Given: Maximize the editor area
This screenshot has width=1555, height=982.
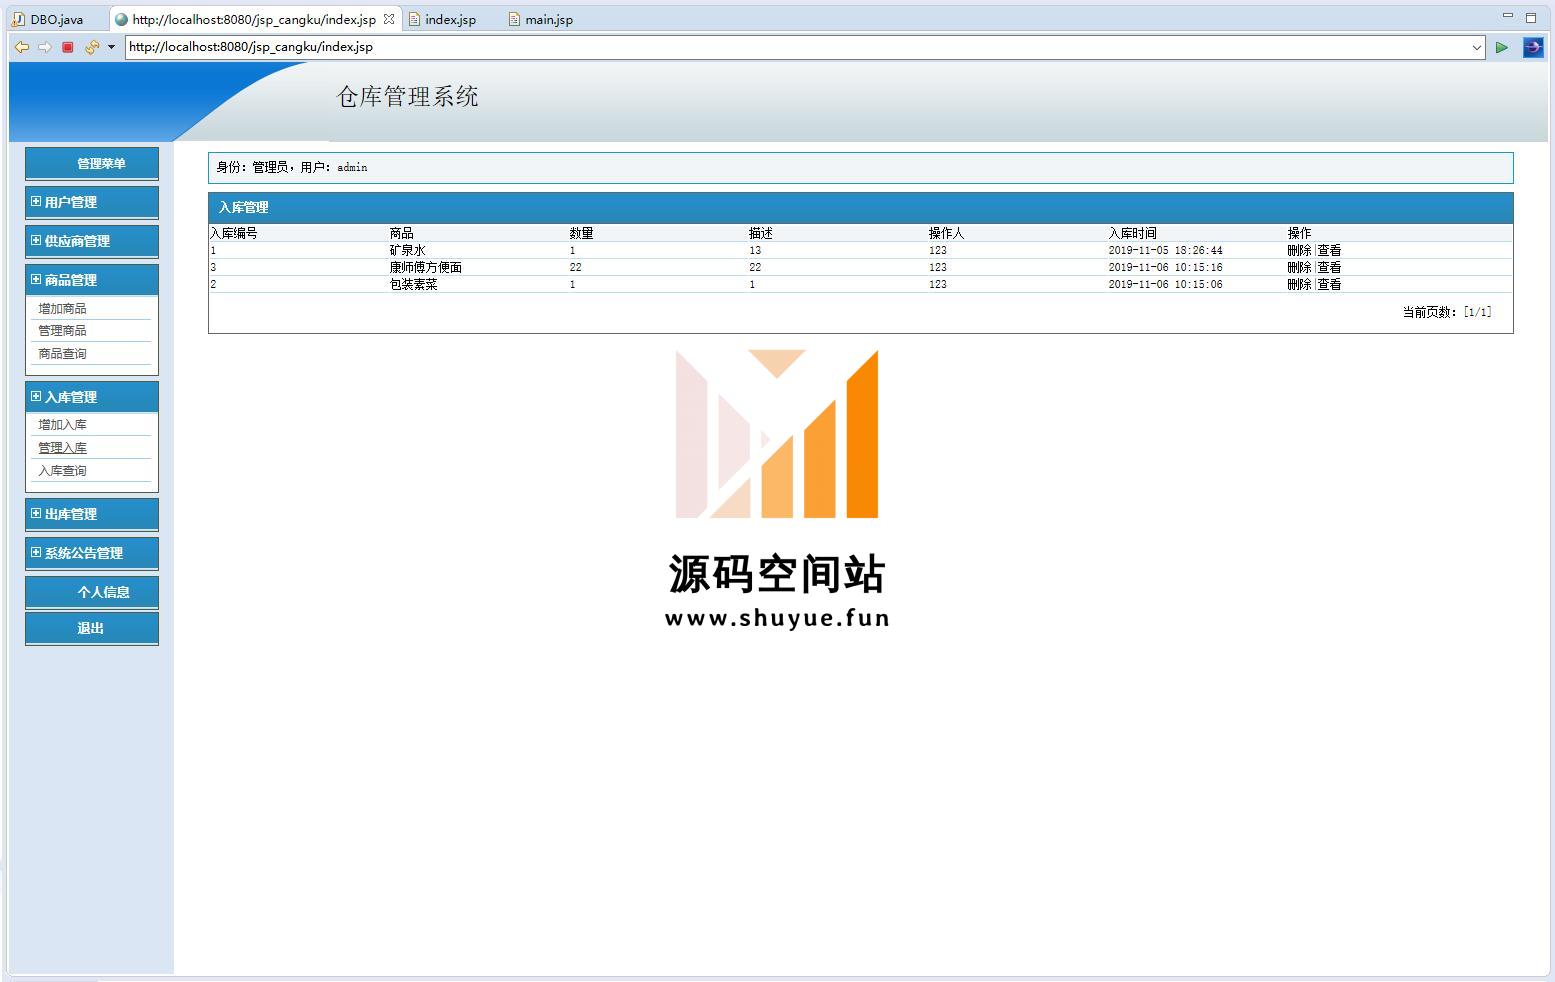Looking at the screenshot, I should click(1531, 17).
